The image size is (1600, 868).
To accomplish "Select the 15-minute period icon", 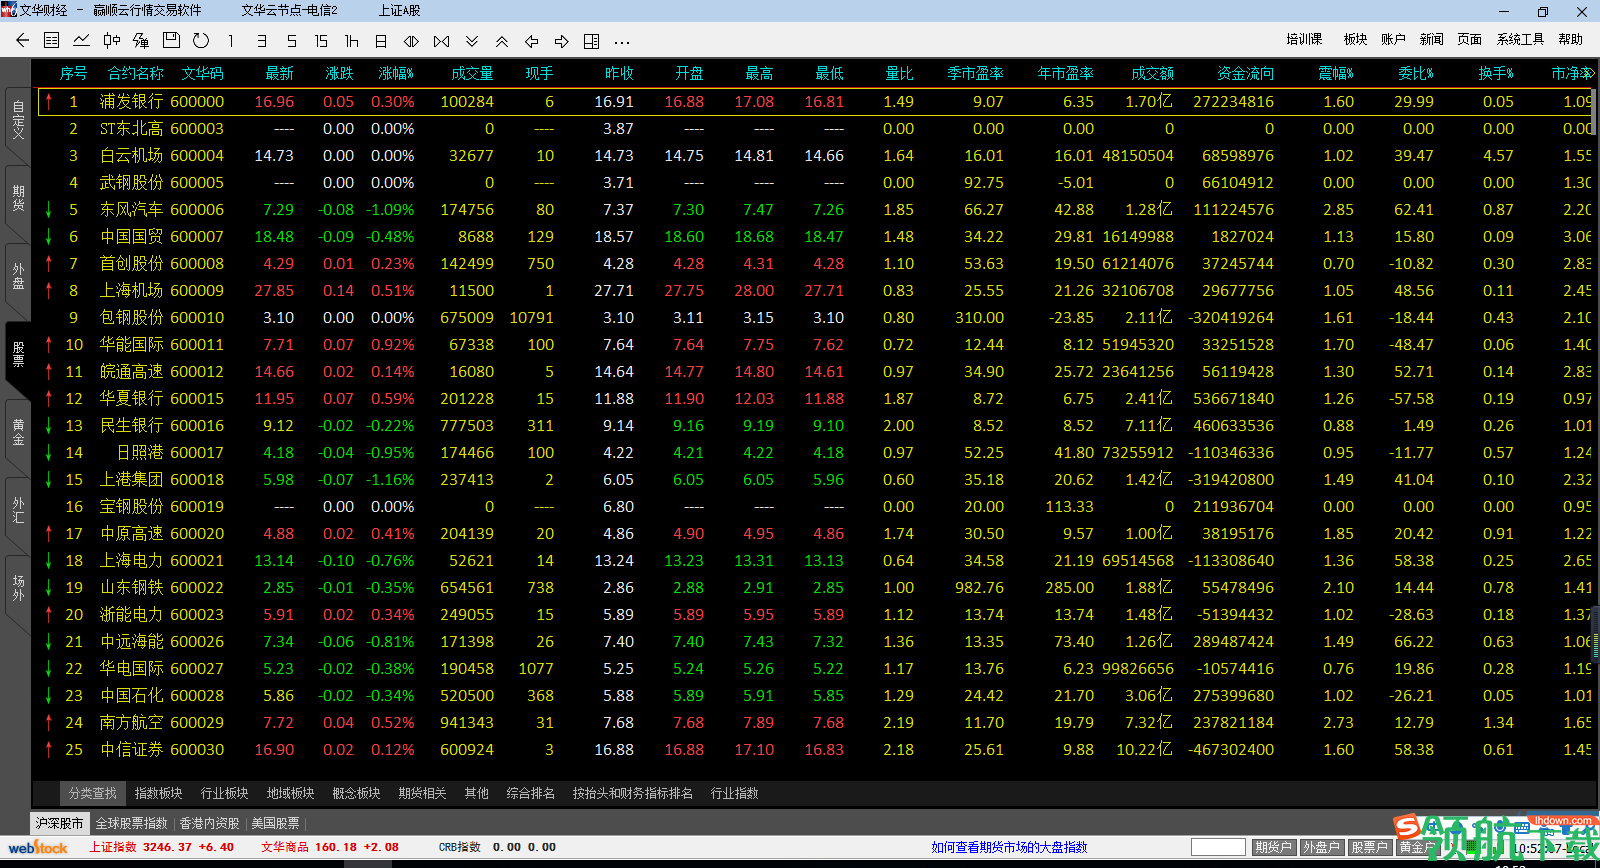I will tap(321, 41).
